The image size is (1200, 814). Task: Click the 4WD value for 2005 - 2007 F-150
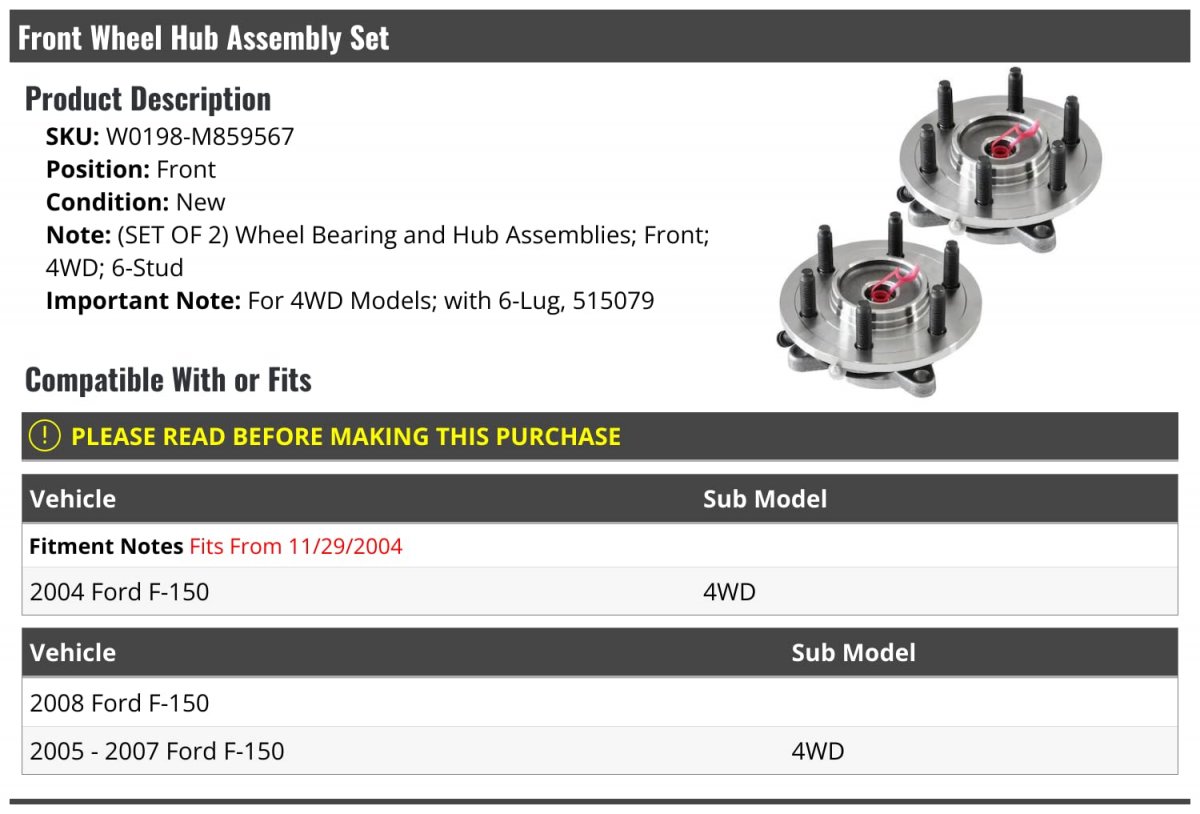point(818,751)
